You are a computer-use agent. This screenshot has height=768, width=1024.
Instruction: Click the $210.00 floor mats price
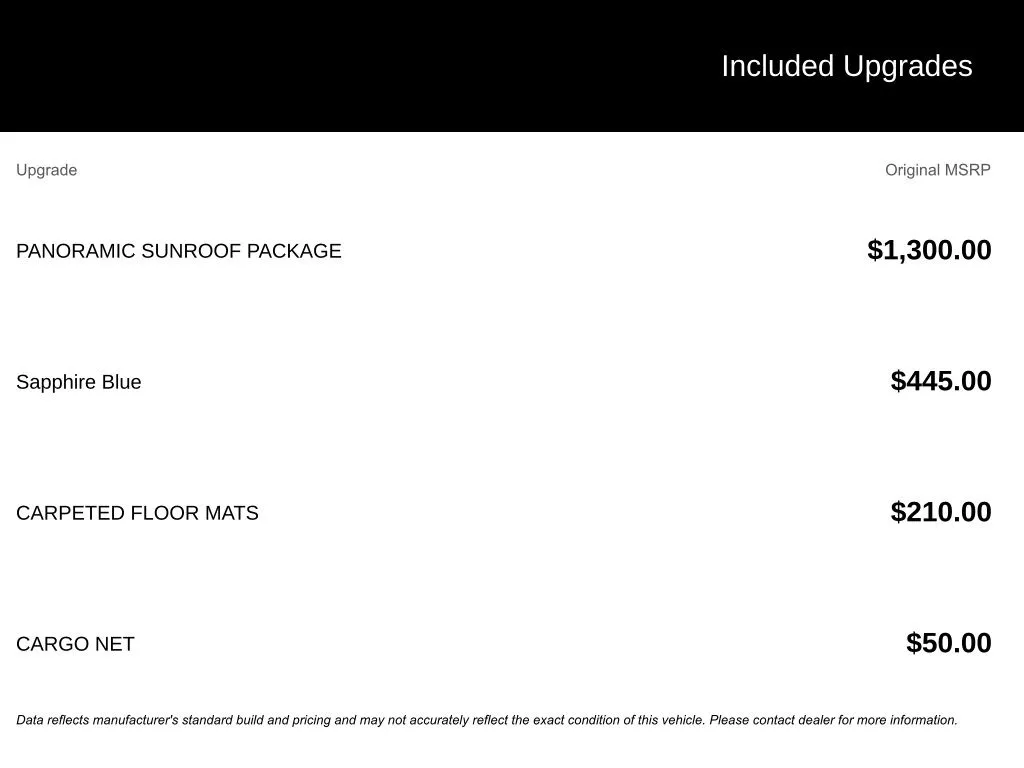941,512
